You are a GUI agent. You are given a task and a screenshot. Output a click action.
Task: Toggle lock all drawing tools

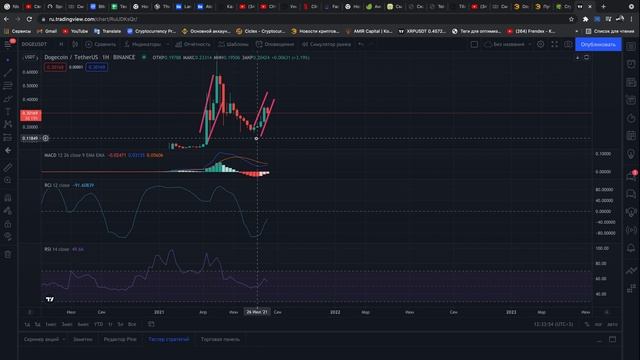pos(8,224)
